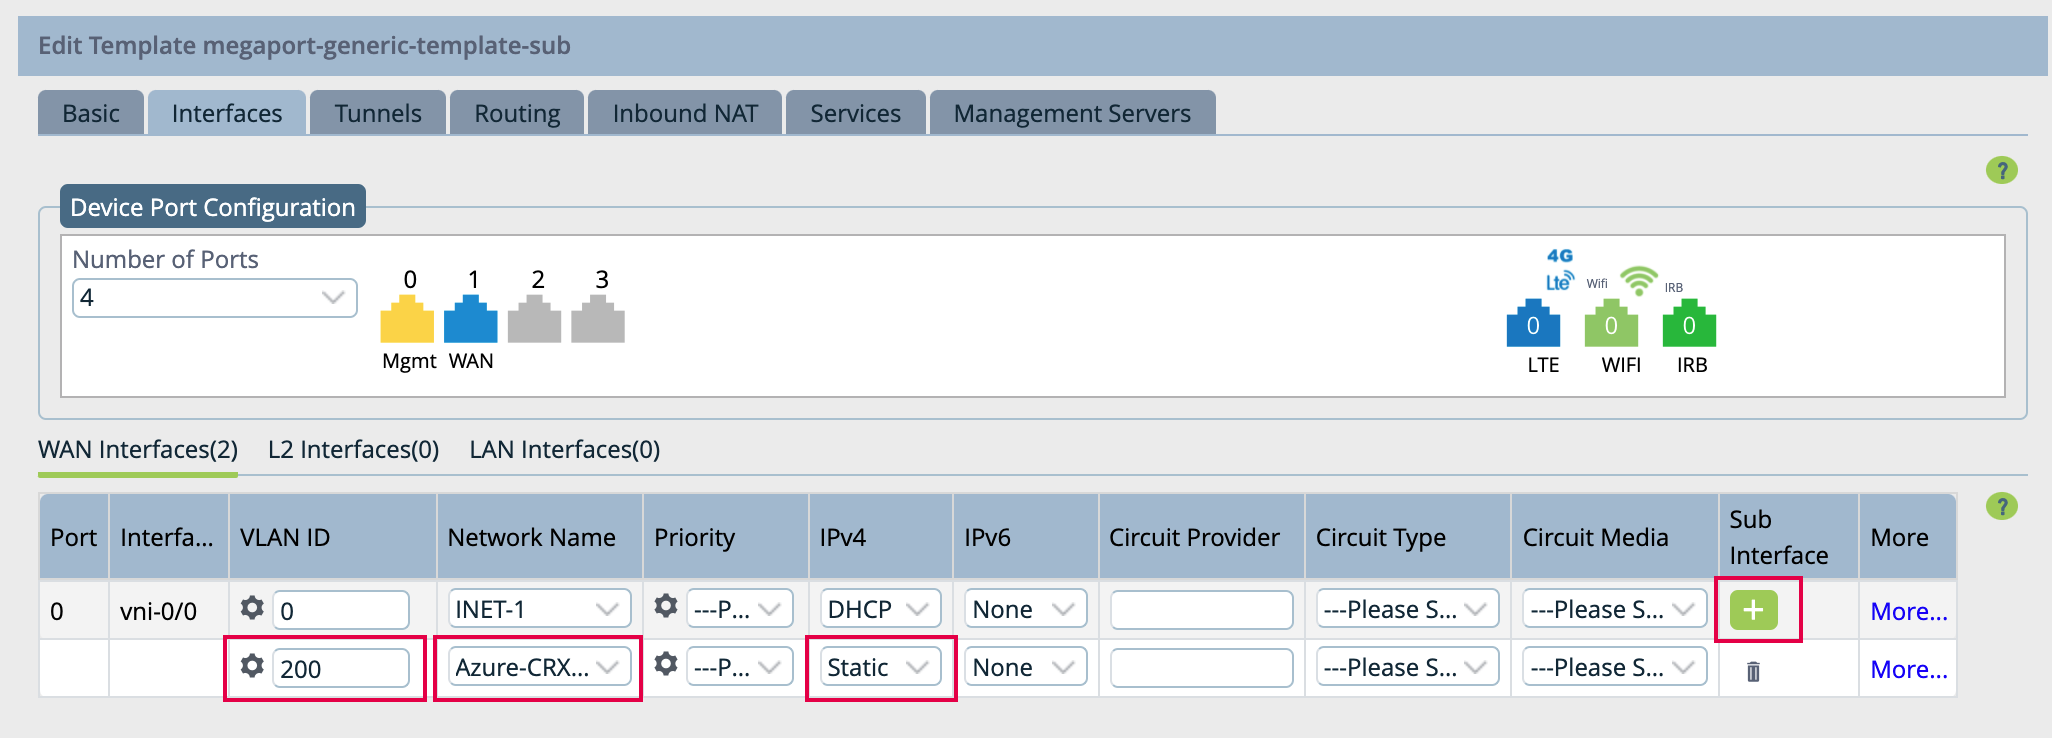2052x738 pixels.
Task: Switch to the Tunnels tab
Action: pos(378,114)
